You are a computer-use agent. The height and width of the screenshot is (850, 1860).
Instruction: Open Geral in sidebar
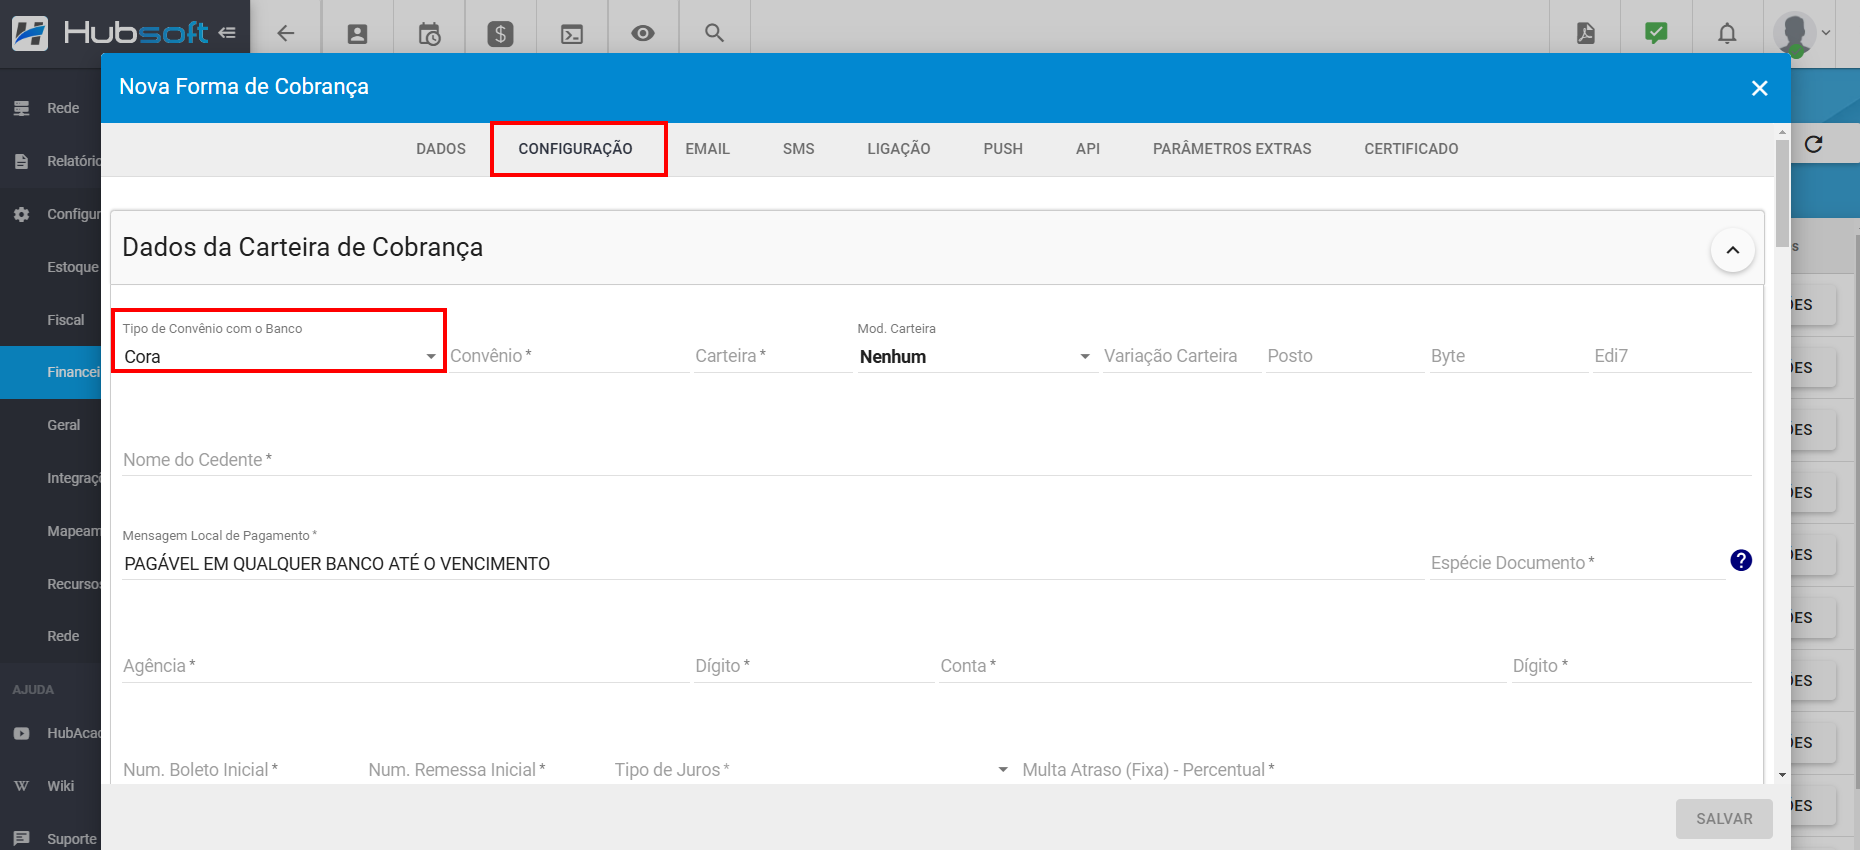click(50, 425)
